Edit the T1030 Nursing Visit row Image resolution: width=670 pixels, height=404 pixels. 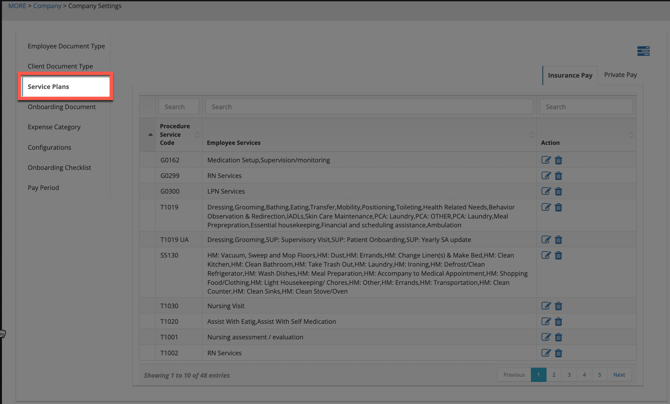point(546,306)
